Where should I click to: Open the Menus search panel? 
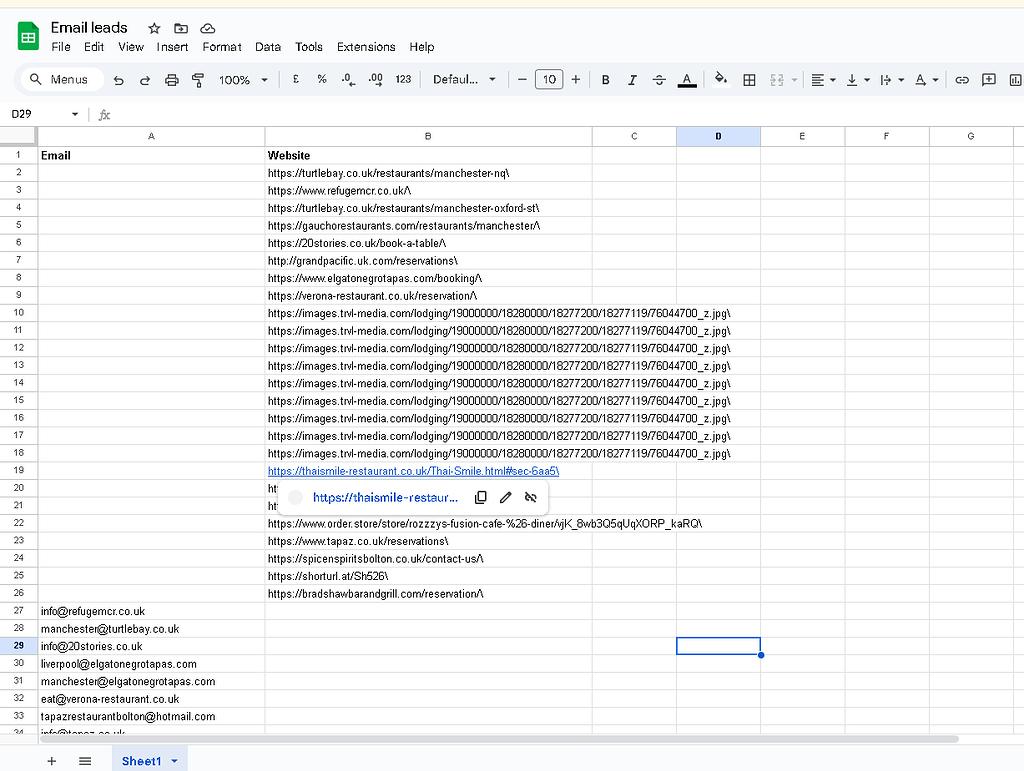pyautogui.click(x=60, y=79)
